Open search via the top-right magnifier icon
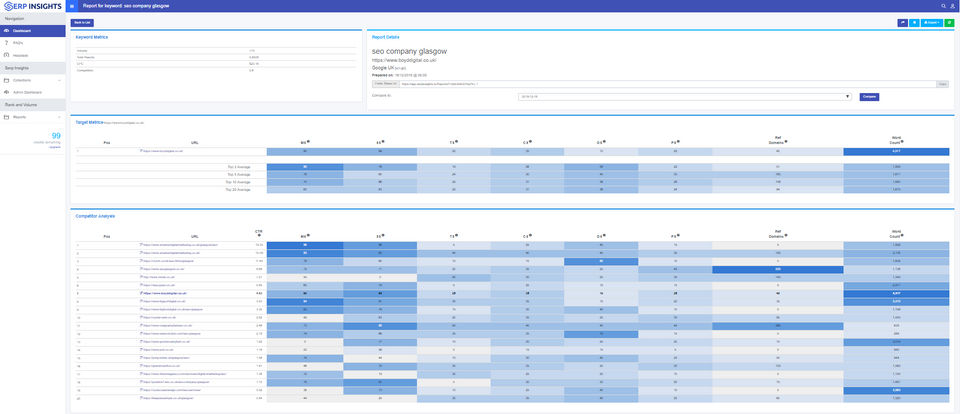Screen dimensions: 960x414 [943, 6]
